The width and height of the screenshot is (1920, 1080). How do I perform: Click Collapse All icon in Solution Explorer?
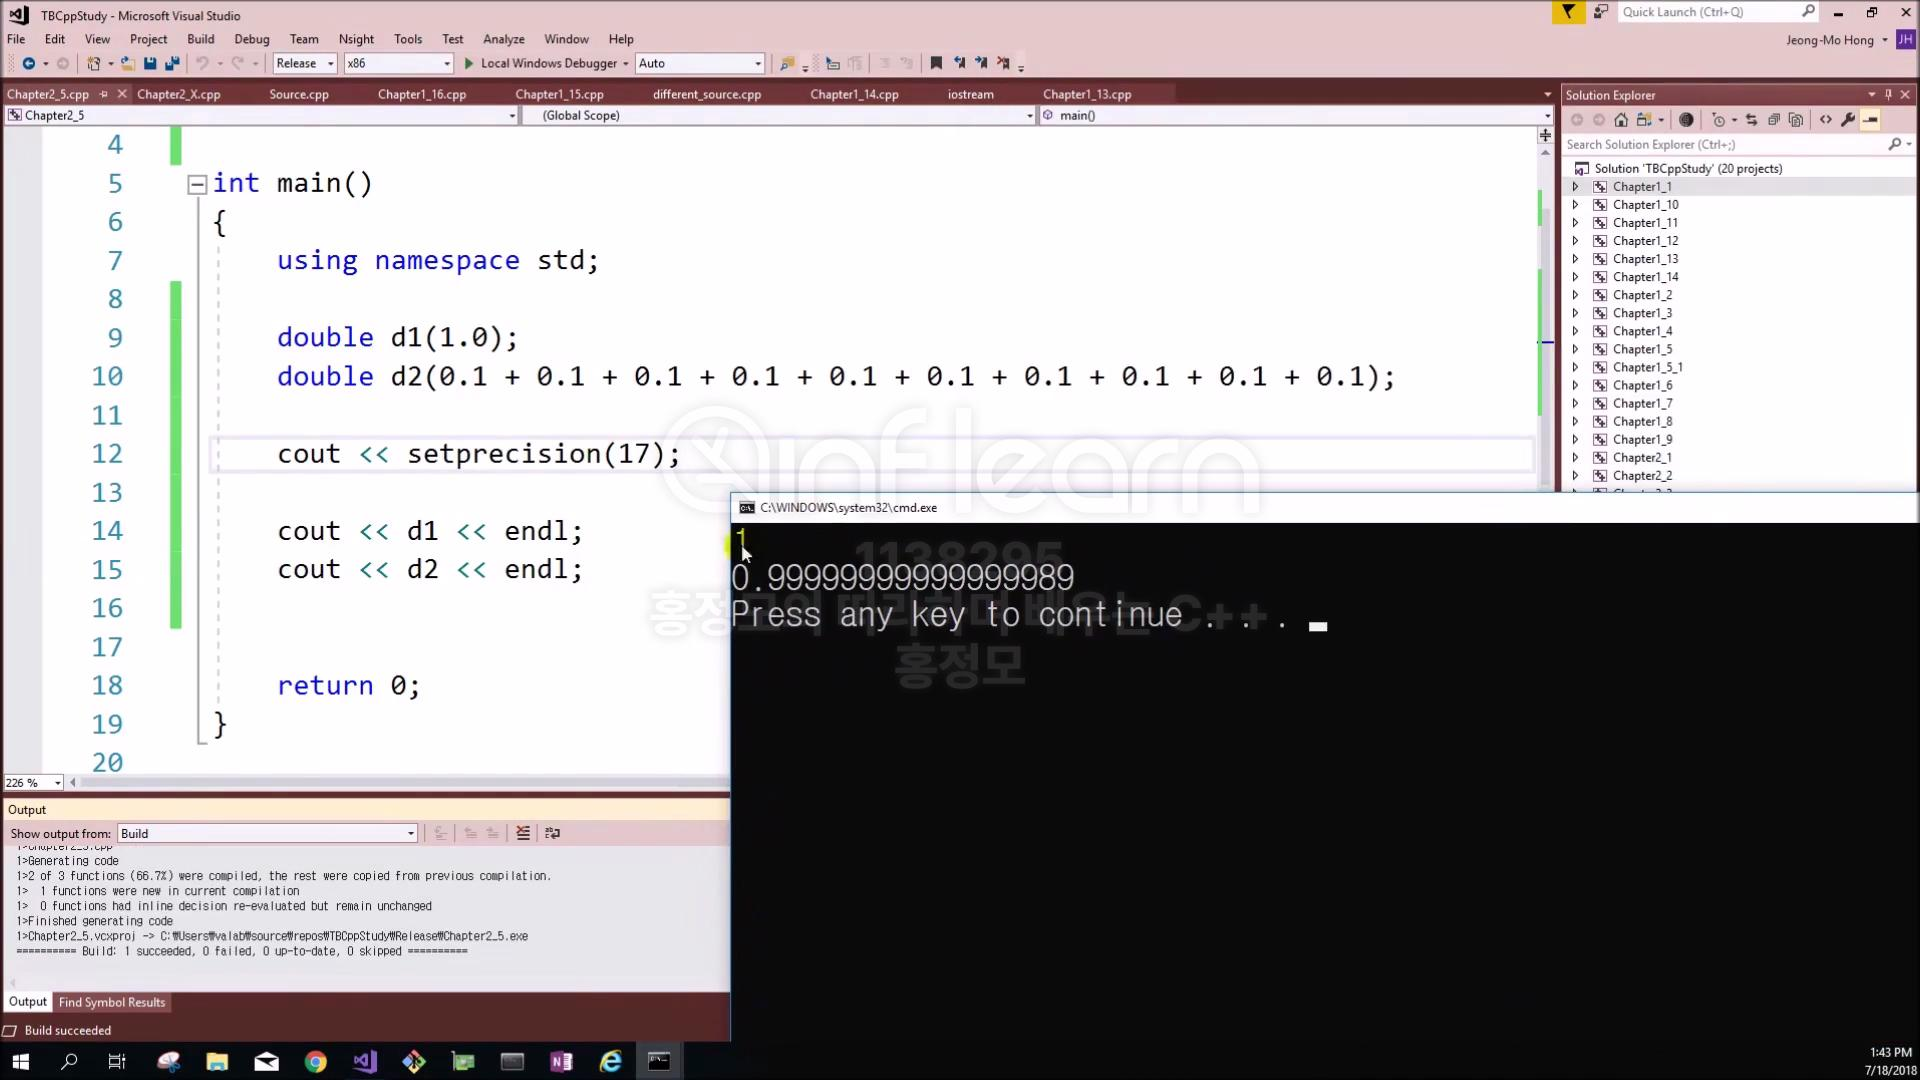pos(1773,120)
